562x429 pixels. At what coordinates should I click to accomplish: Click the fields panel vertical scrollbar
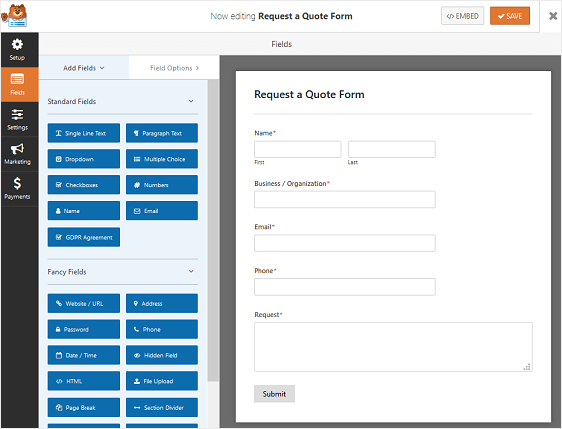[213, 229]
